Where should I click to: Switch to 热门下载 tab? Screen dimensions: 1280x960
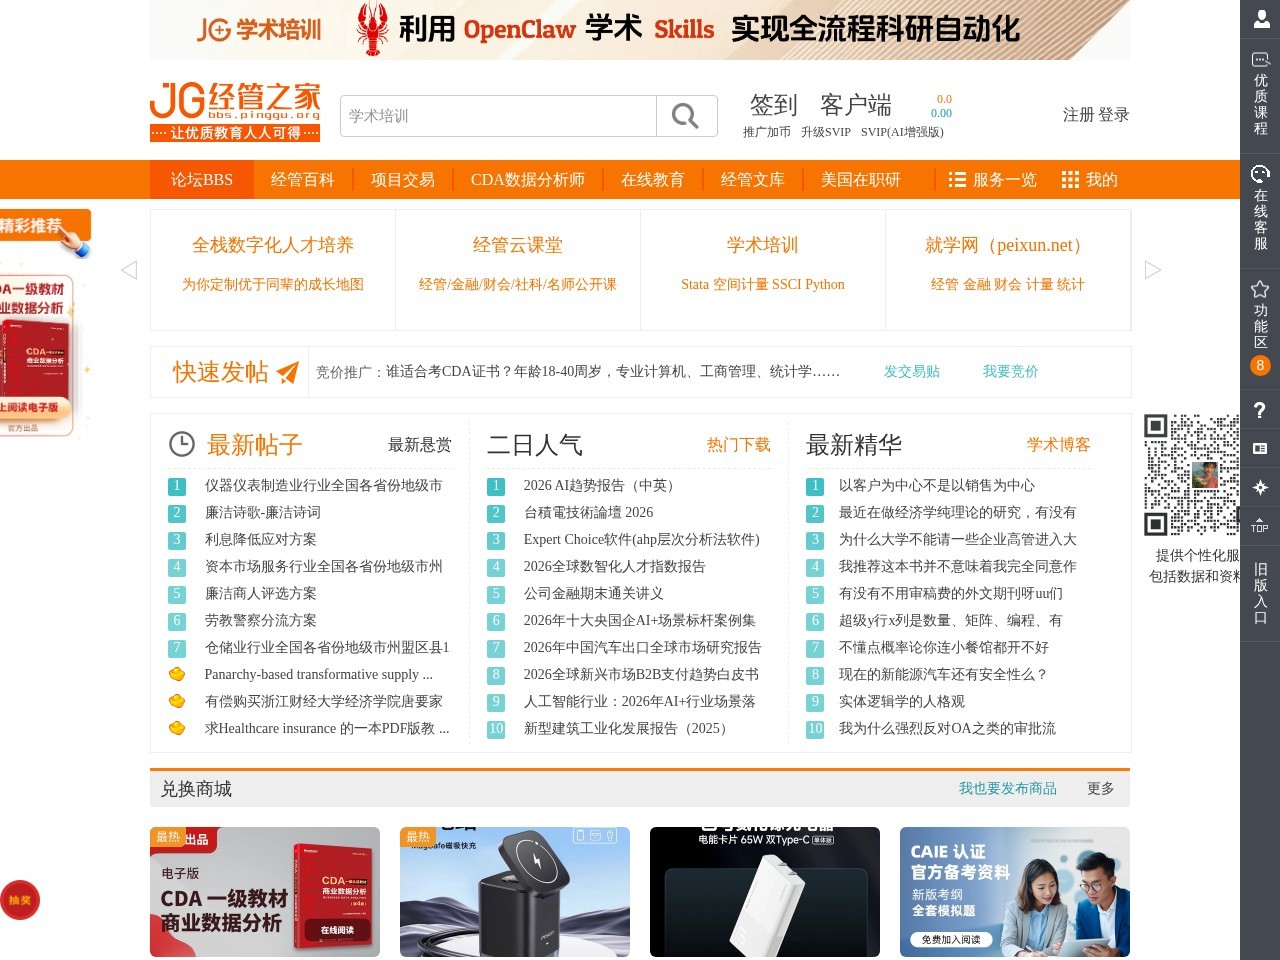[x=738, y=445]
